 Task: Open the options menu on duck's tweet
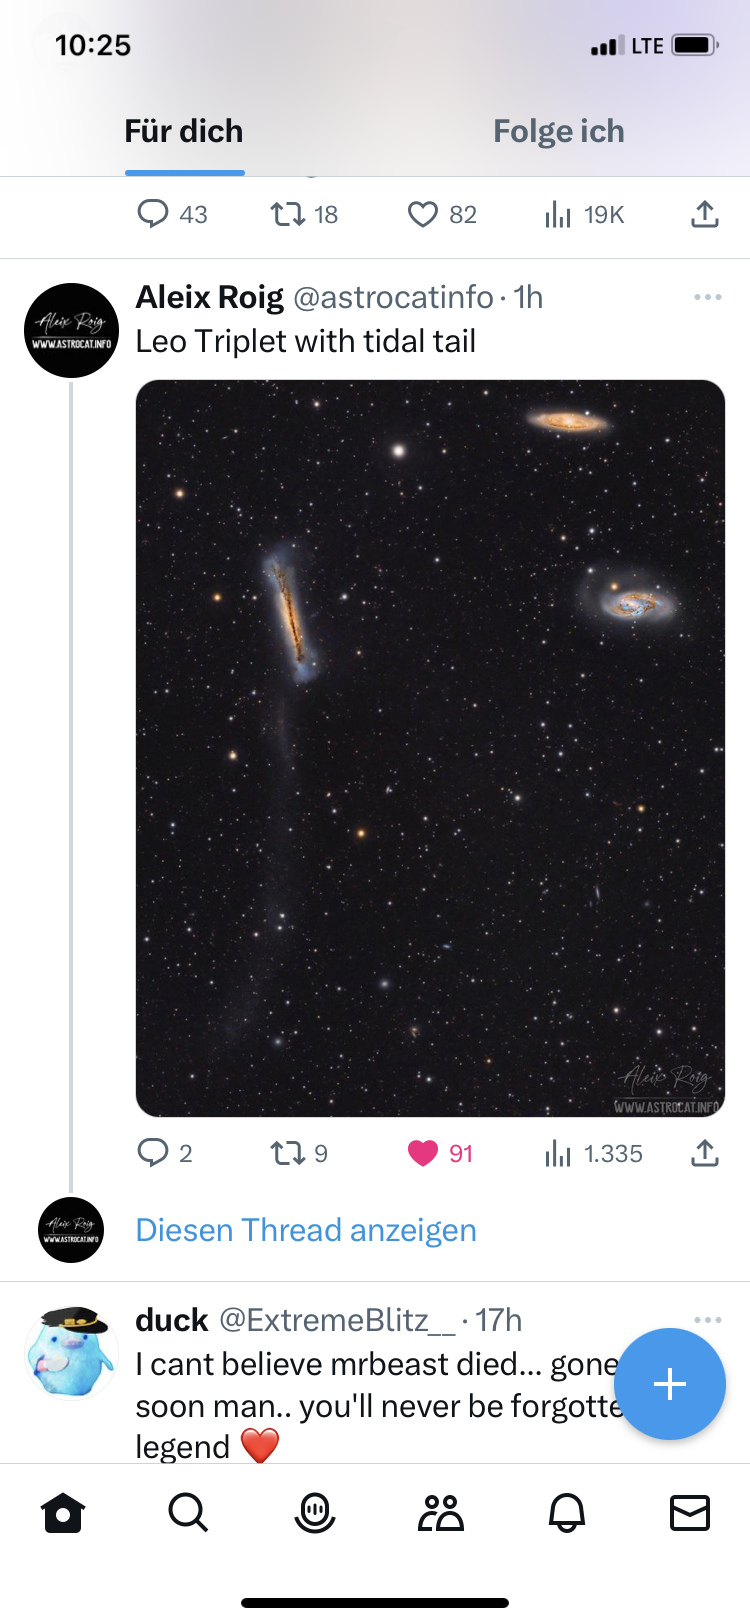click(x=708, y=1320)
